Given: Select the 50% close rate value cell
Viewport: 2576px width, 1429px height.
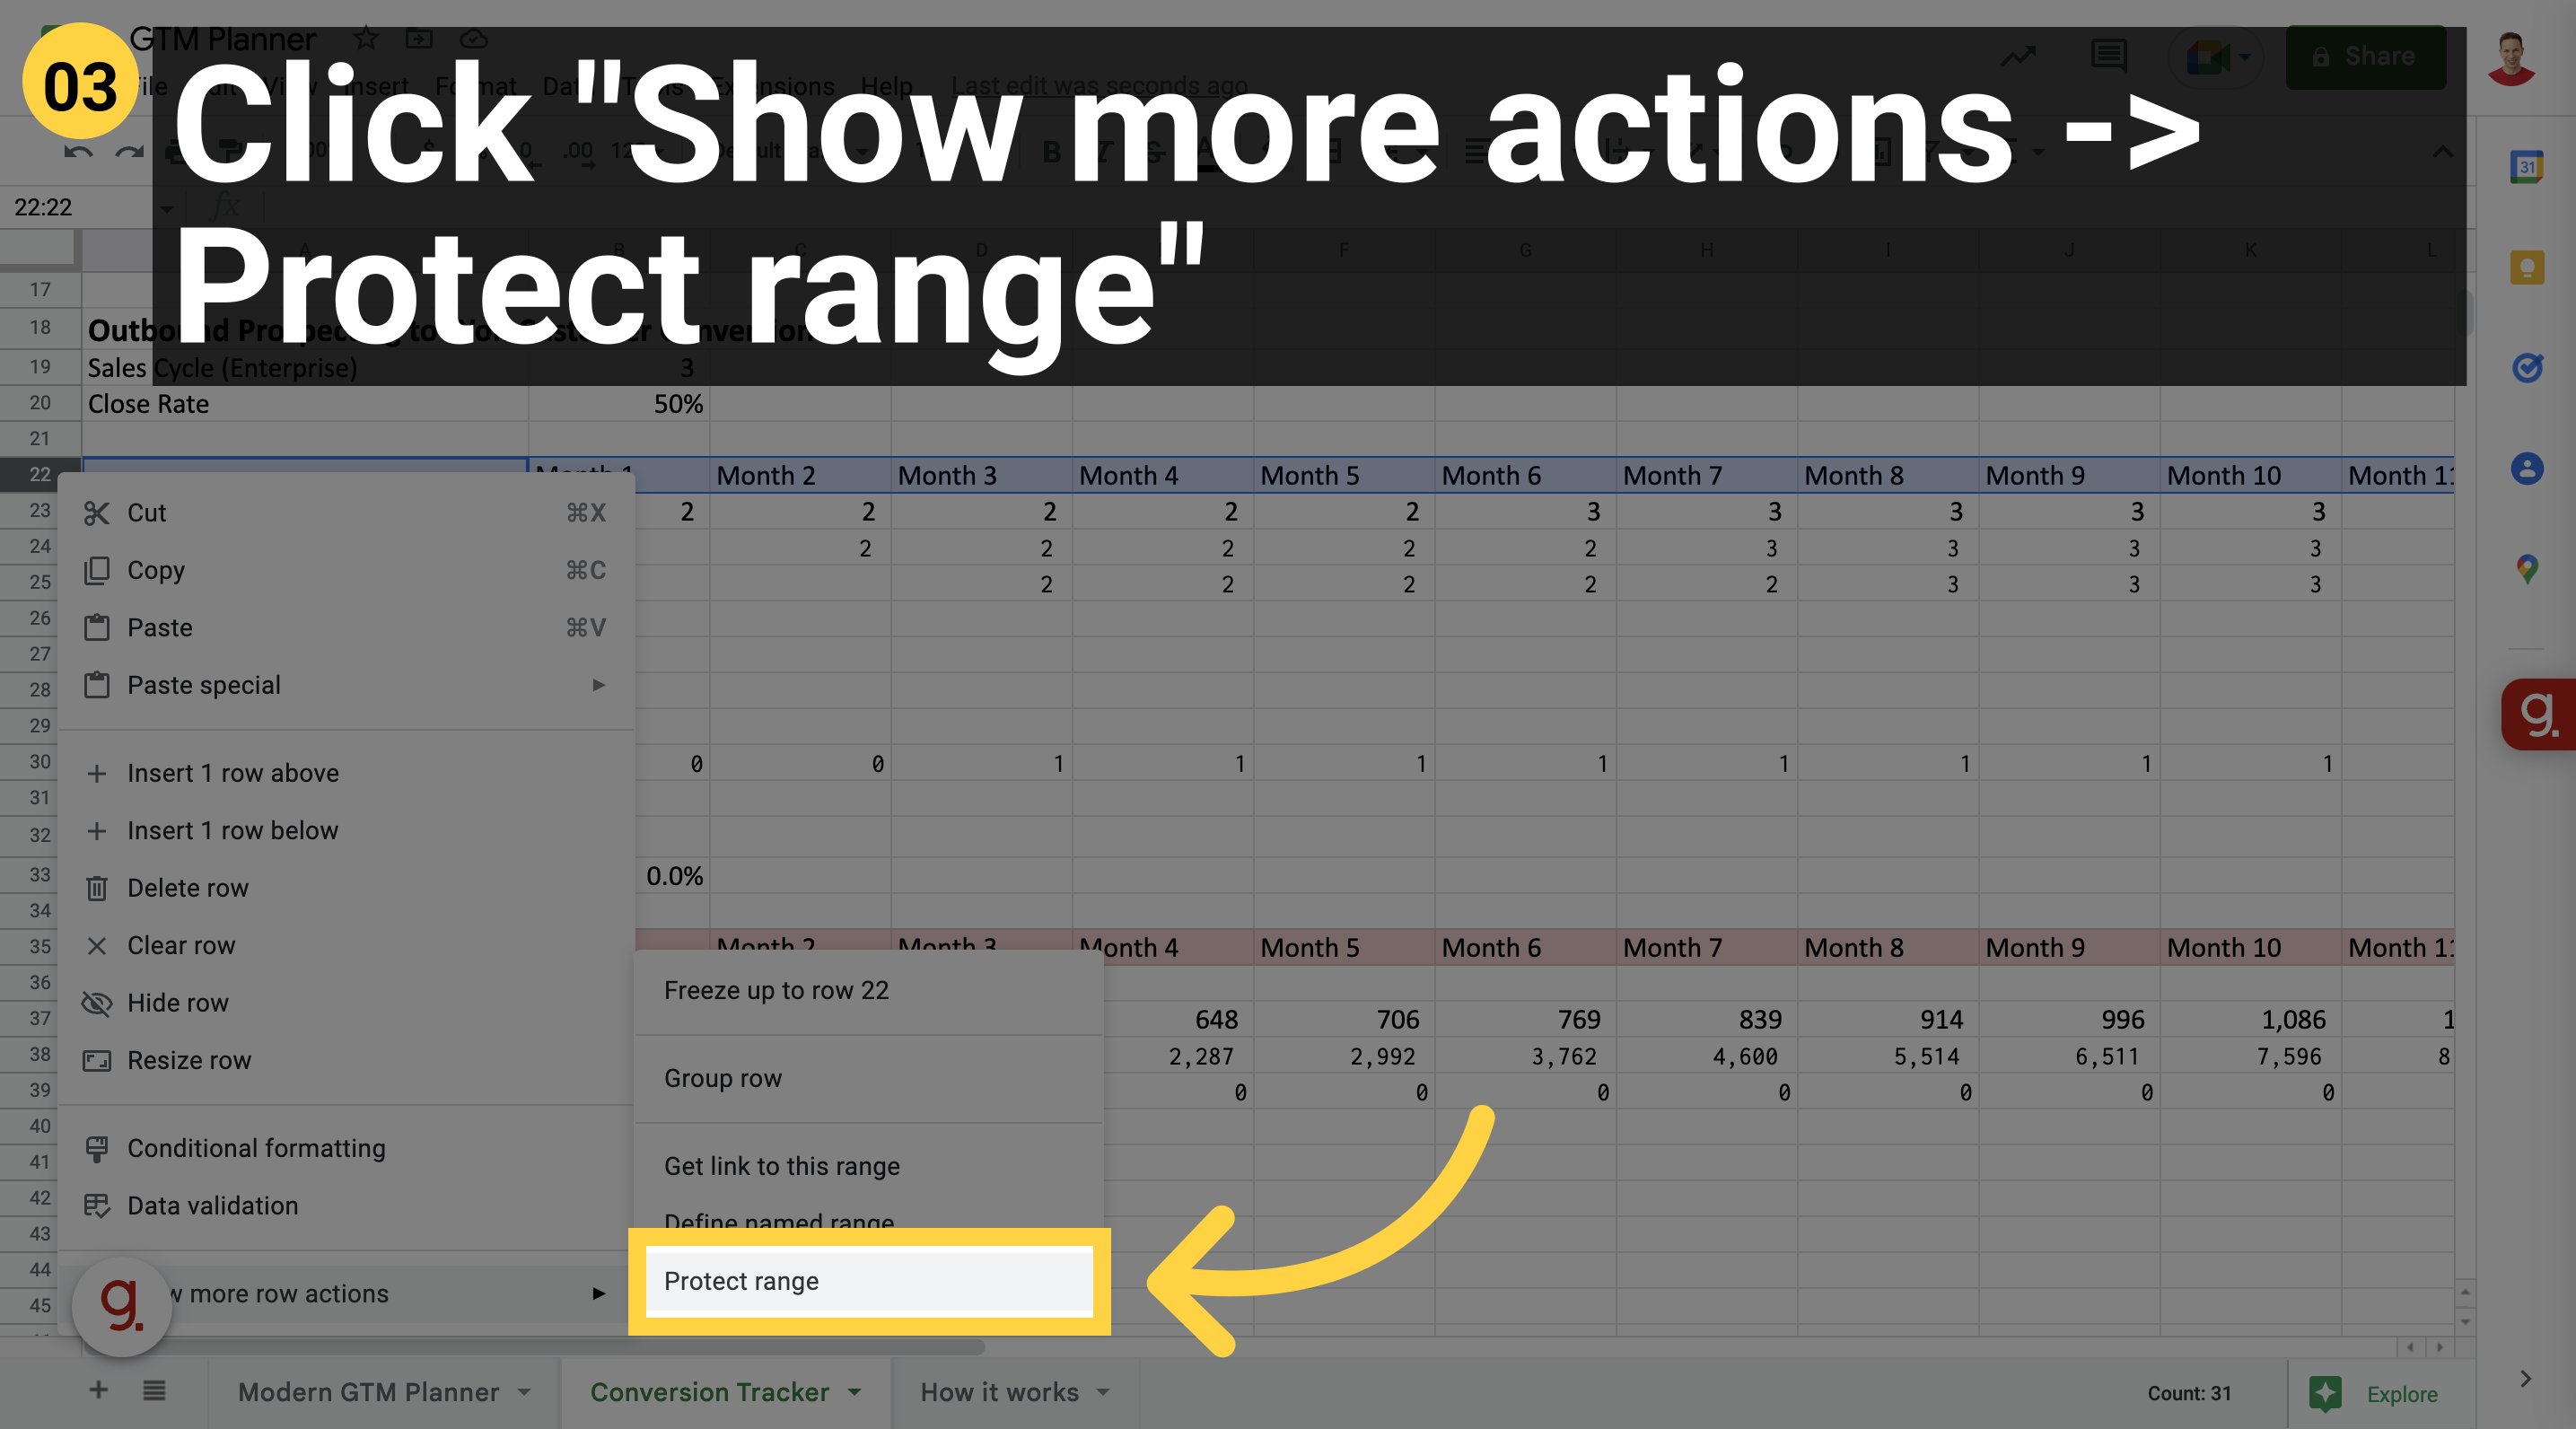Looking at the screenshot, I should point(619,404).
